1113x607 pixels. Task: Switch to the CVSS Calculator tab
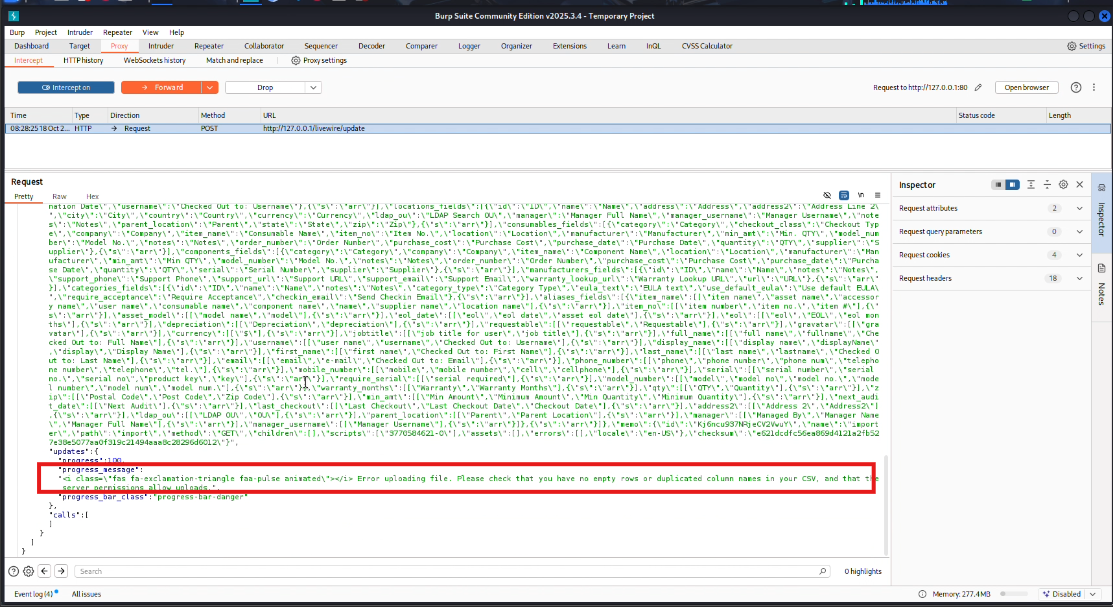click(707, 46)
